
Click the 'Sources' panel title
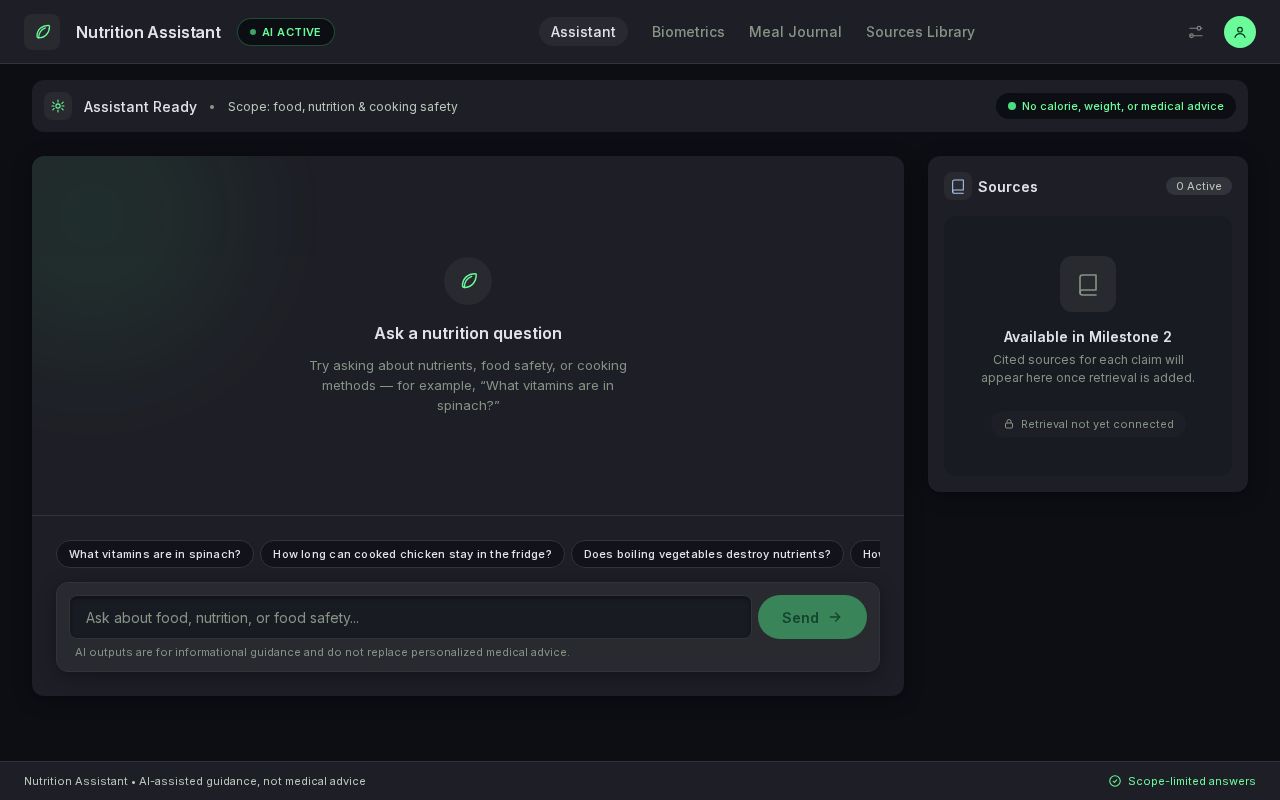[x=1008, y=187]
